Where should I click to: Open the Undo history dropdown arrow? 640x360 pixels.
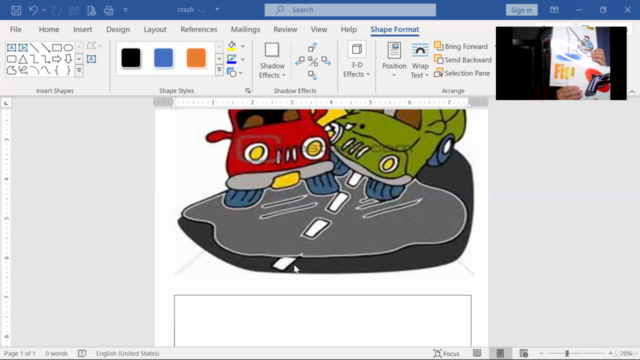(x=44, y=10)
